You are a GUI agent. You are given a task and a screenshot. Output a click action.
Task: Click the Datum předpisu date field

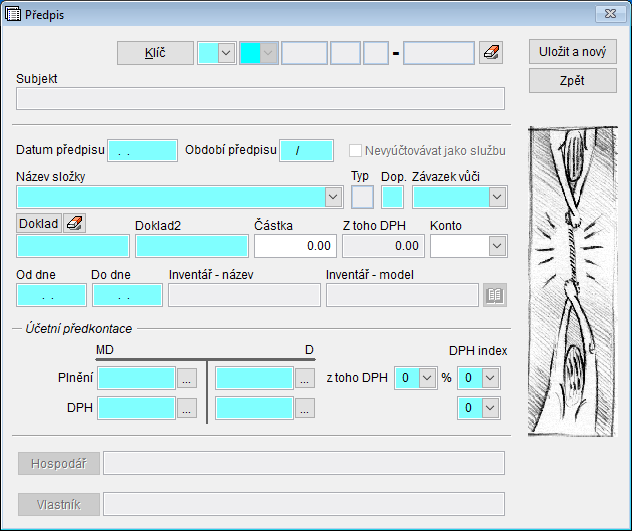point(141,151)
